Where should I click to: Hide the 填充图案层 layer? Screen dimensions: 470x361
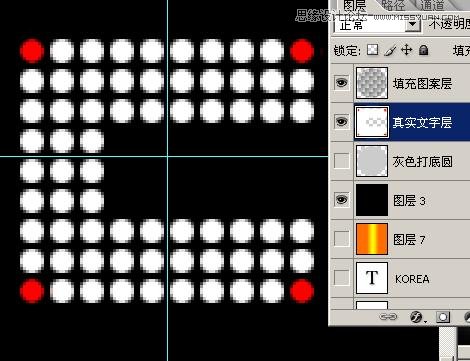click(x=342, y=83)
